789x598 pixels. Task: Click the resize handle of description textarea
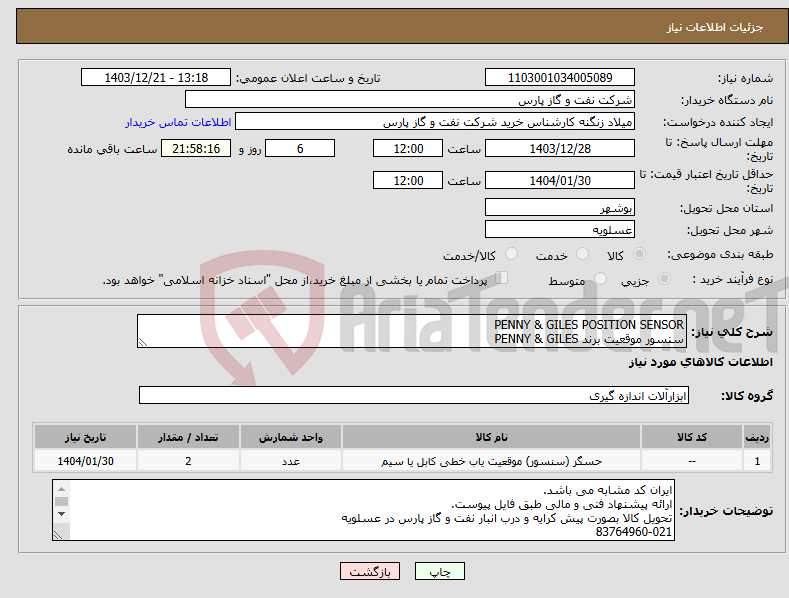[x=143, y=342]
